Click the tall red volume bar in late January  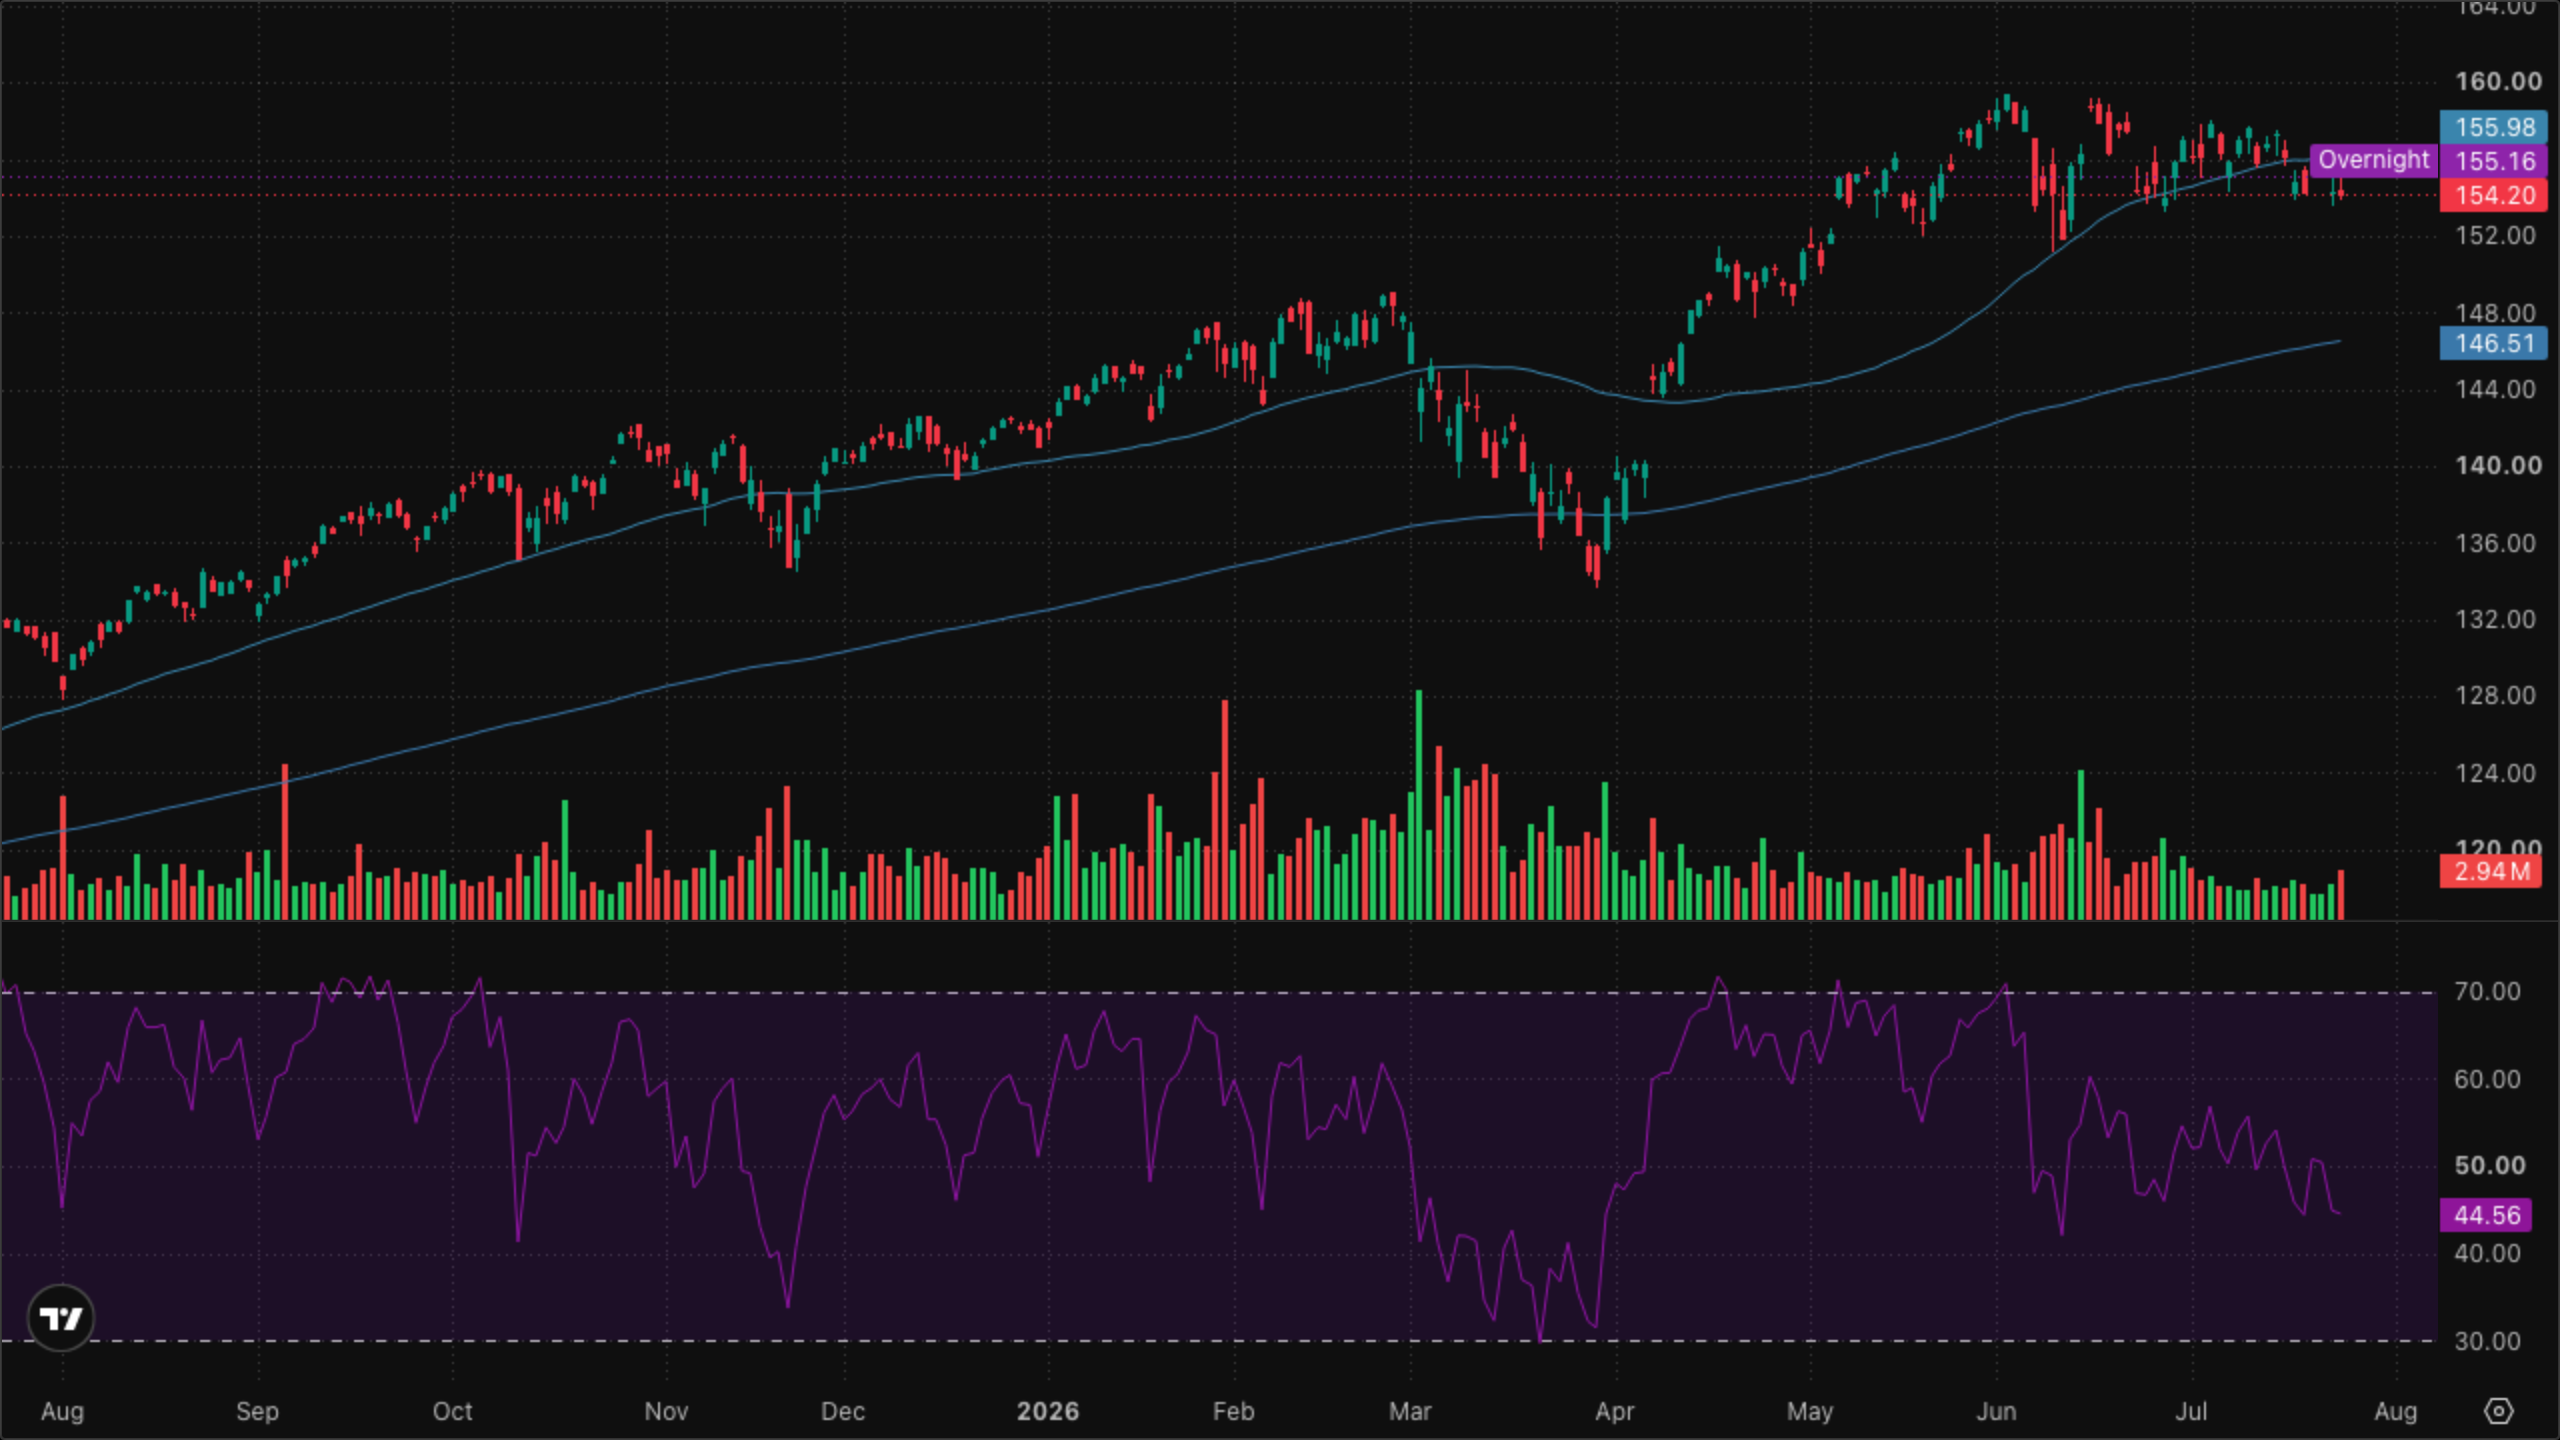coord(1225,810)
